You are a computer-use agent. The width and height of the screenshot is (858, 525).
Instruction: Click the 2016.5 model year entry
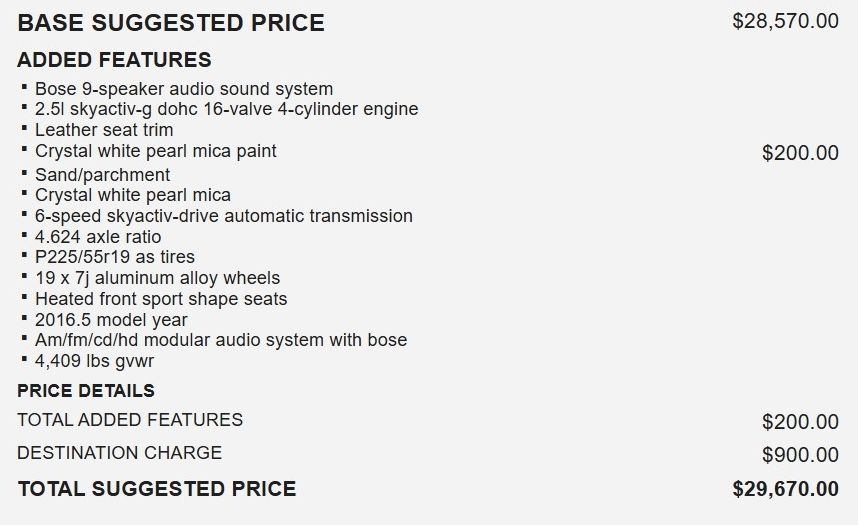111,320
